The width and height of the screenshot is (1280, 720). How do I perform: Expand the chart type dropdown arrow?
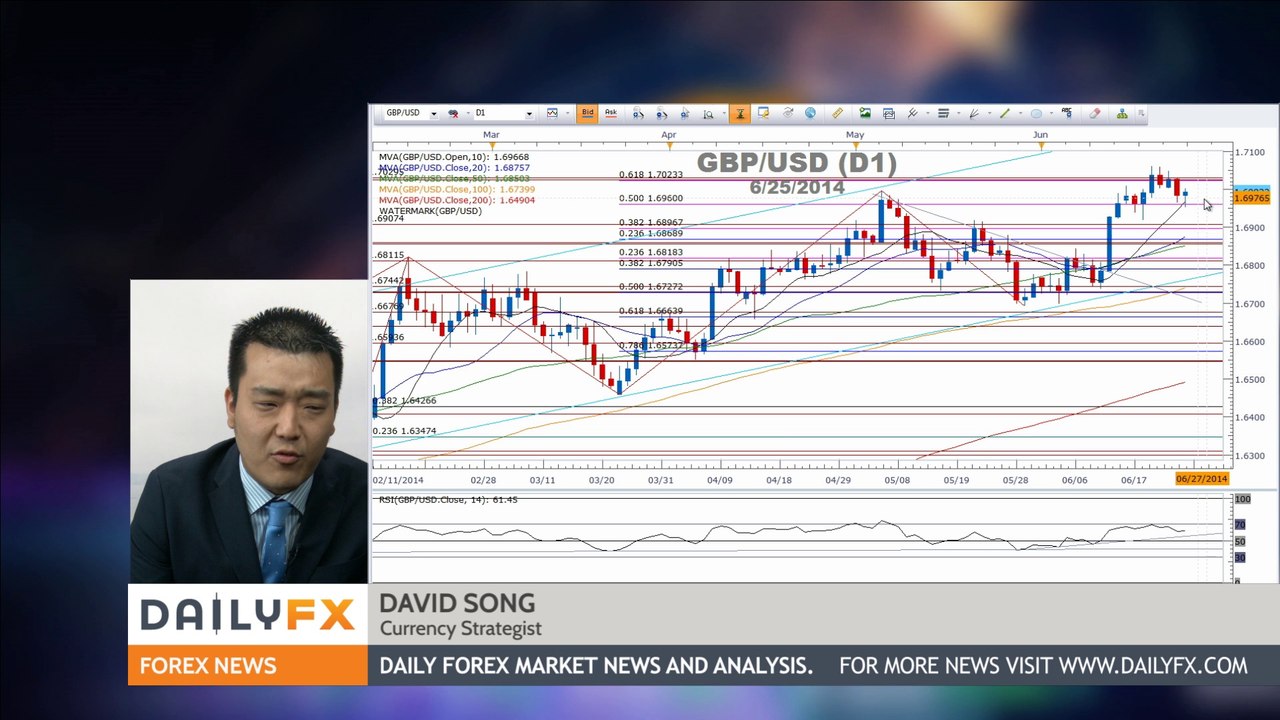pyautogui.click(x=567, y=113)
